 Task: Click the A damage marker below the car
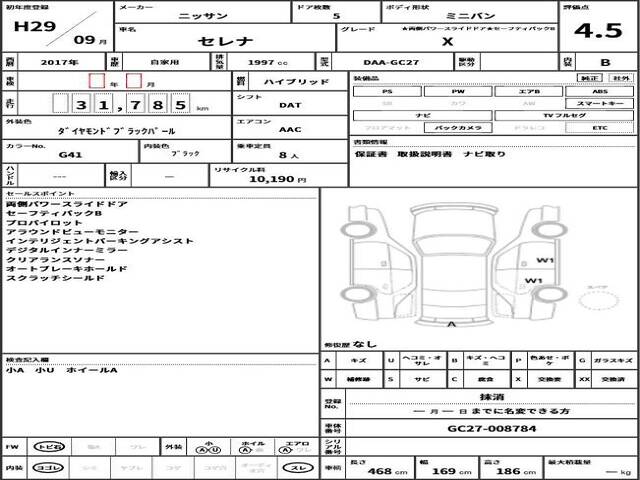click(451, 326)
